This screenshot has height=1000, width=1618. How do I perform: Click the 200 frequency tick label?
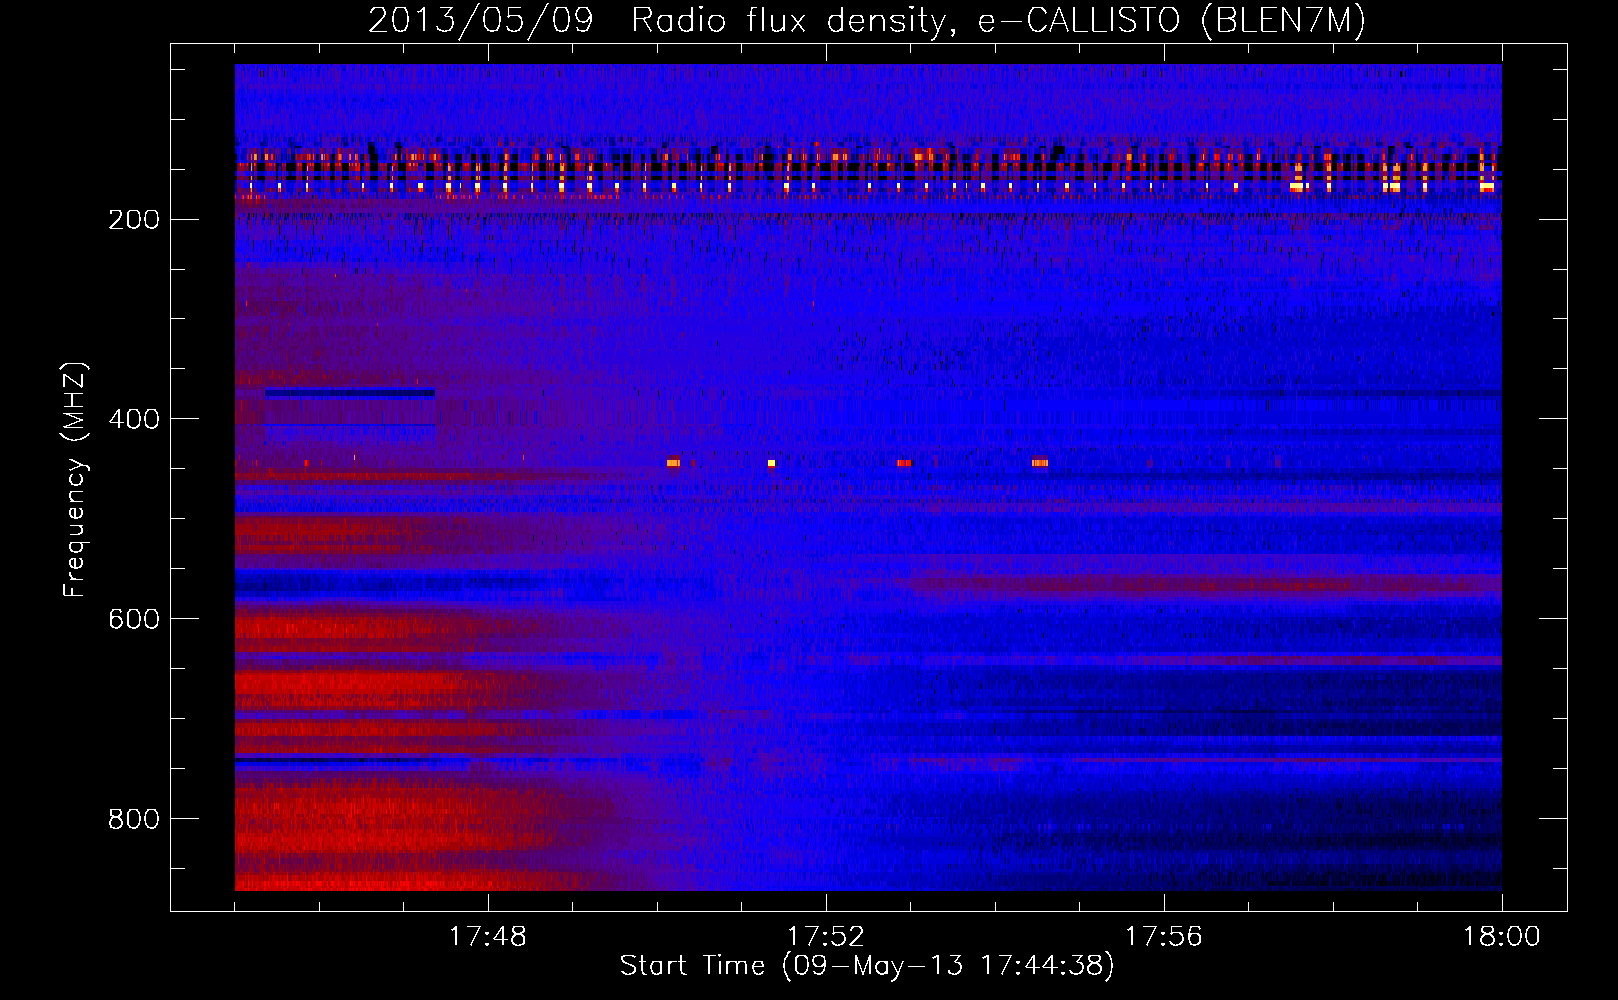[x=134, y=220]
